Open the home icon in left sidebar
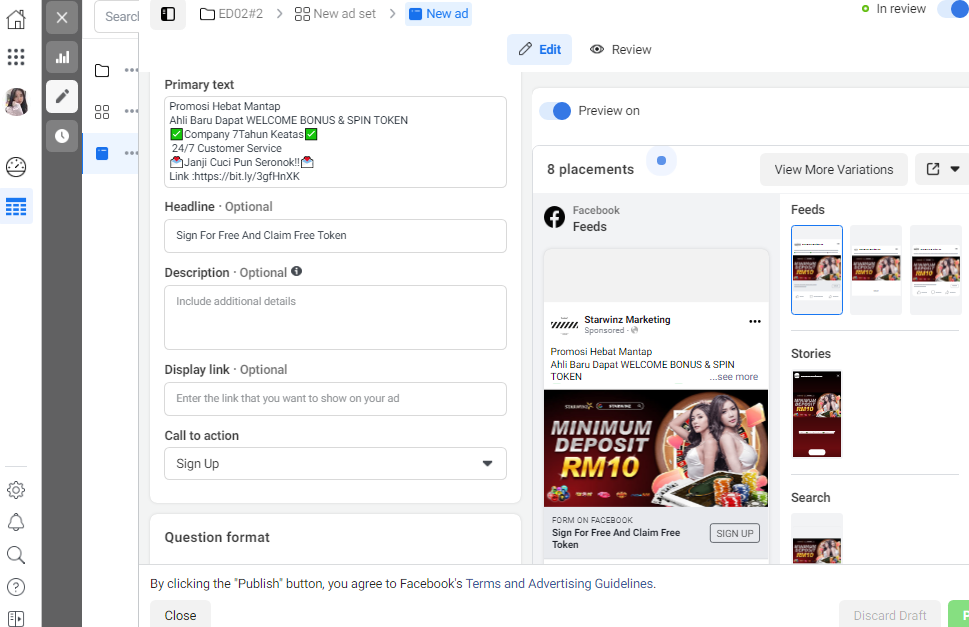The height and width of the screenshot is (627, 969). [x=16, y=19]
